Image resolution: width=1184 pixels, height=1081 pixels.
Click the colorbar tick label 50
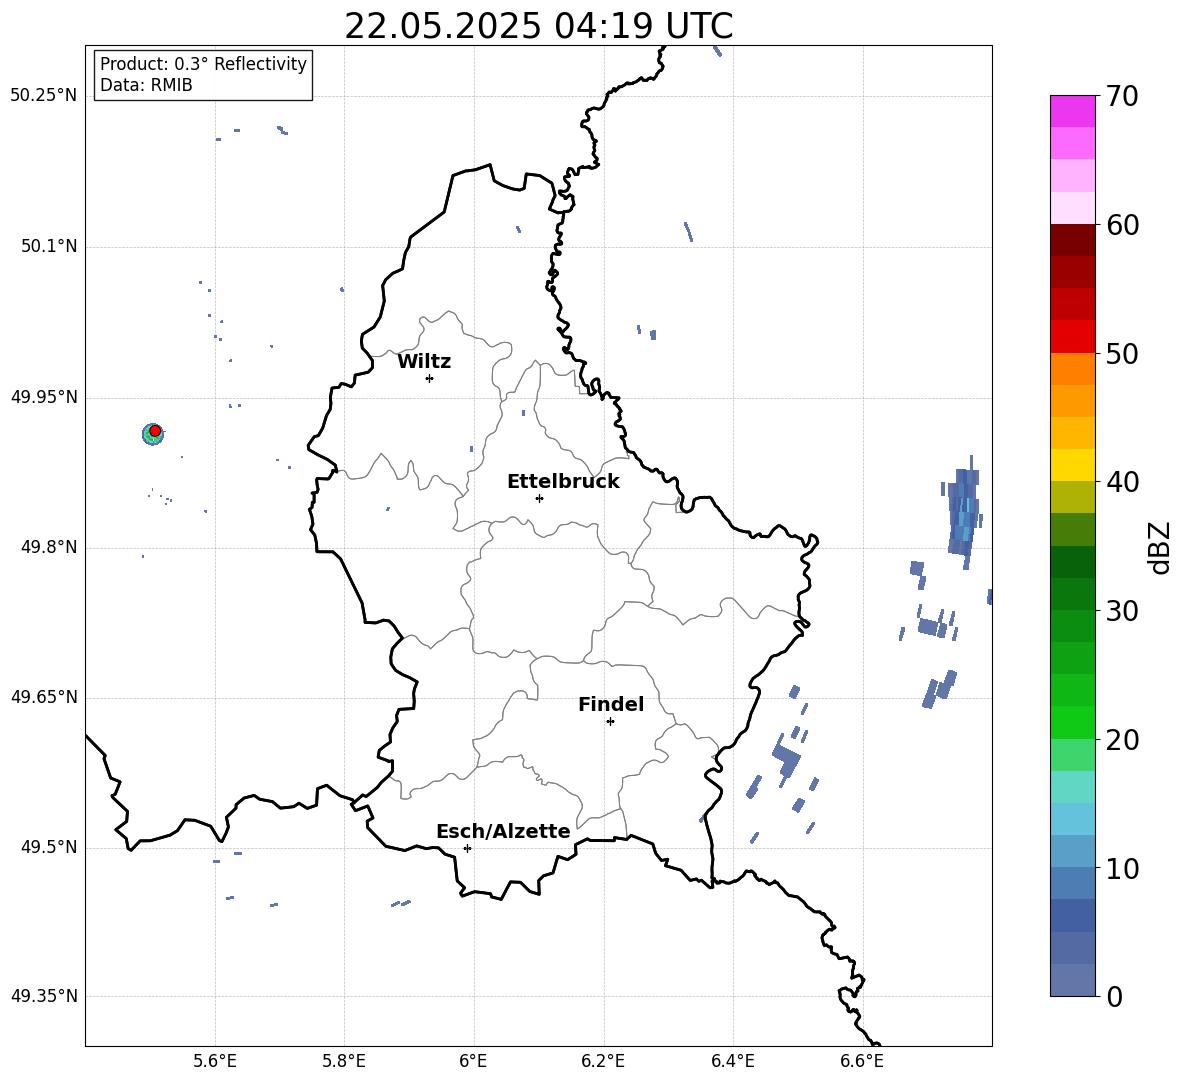[1122, 353]
